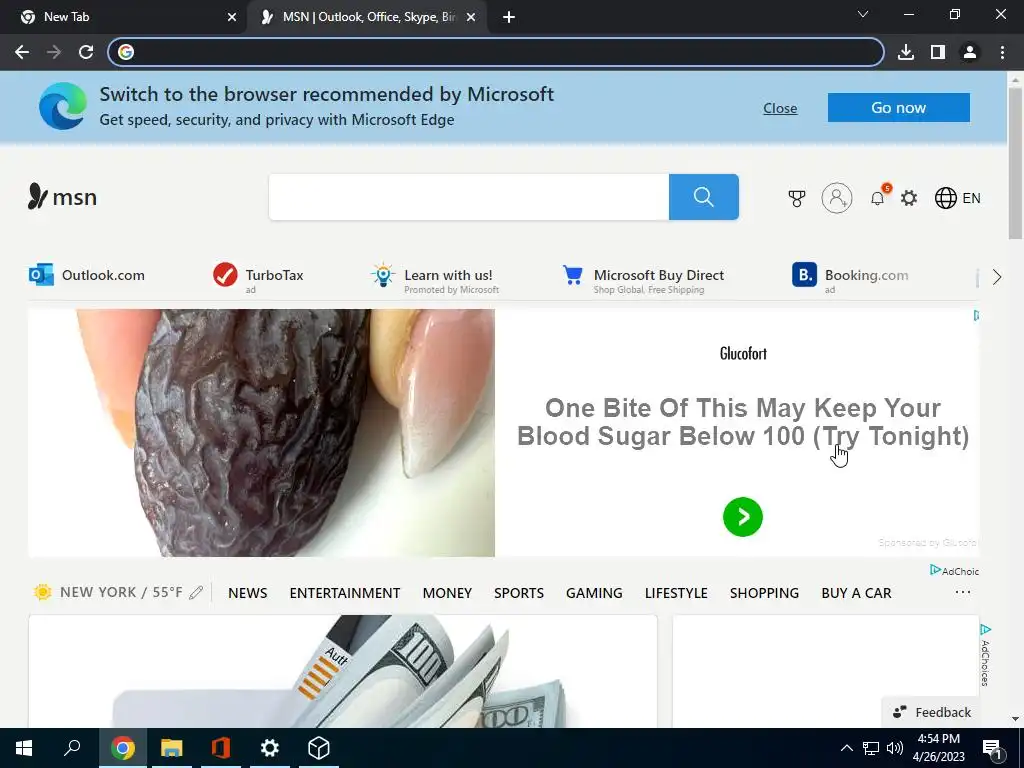
Task: Click the green arrow button in Glucofort ad
Action: 743,517
